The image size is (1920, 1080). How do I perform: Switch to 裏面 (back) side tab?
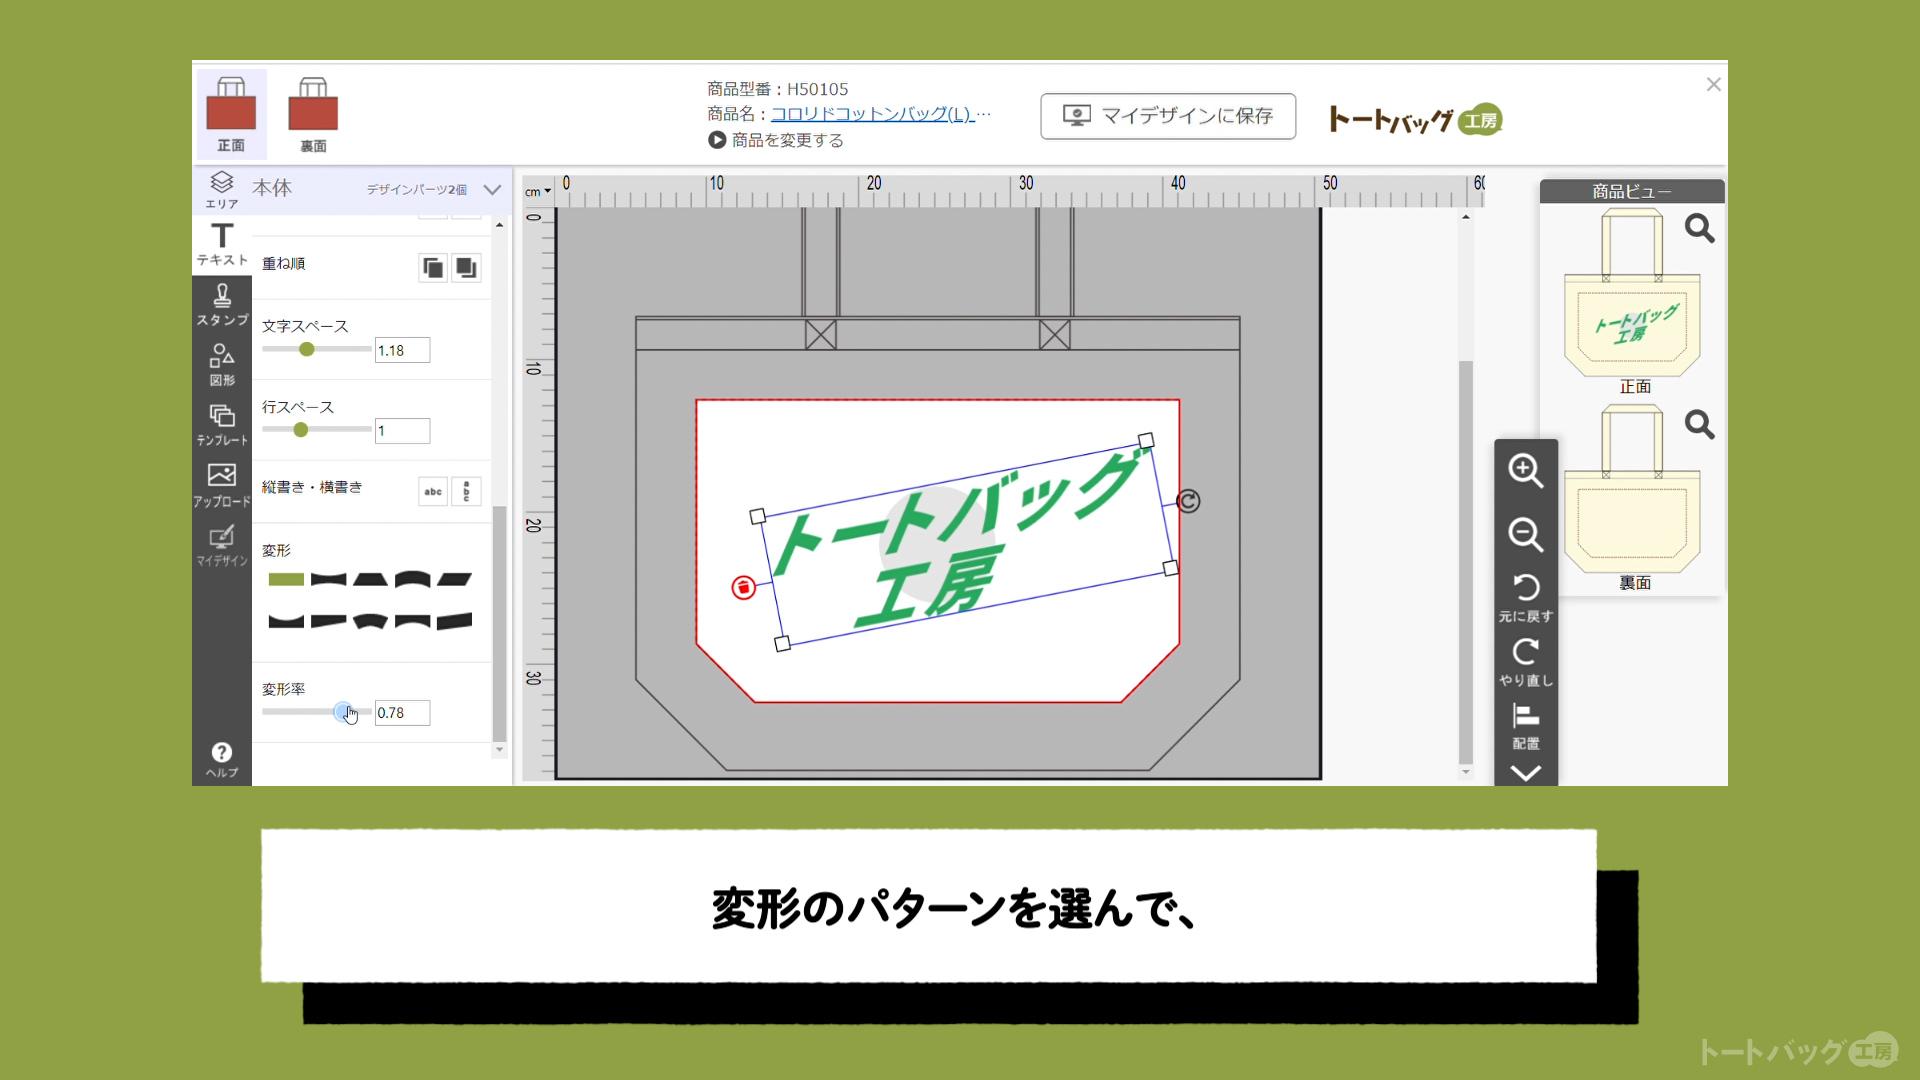pyautogui.click(x=313, y=114)
